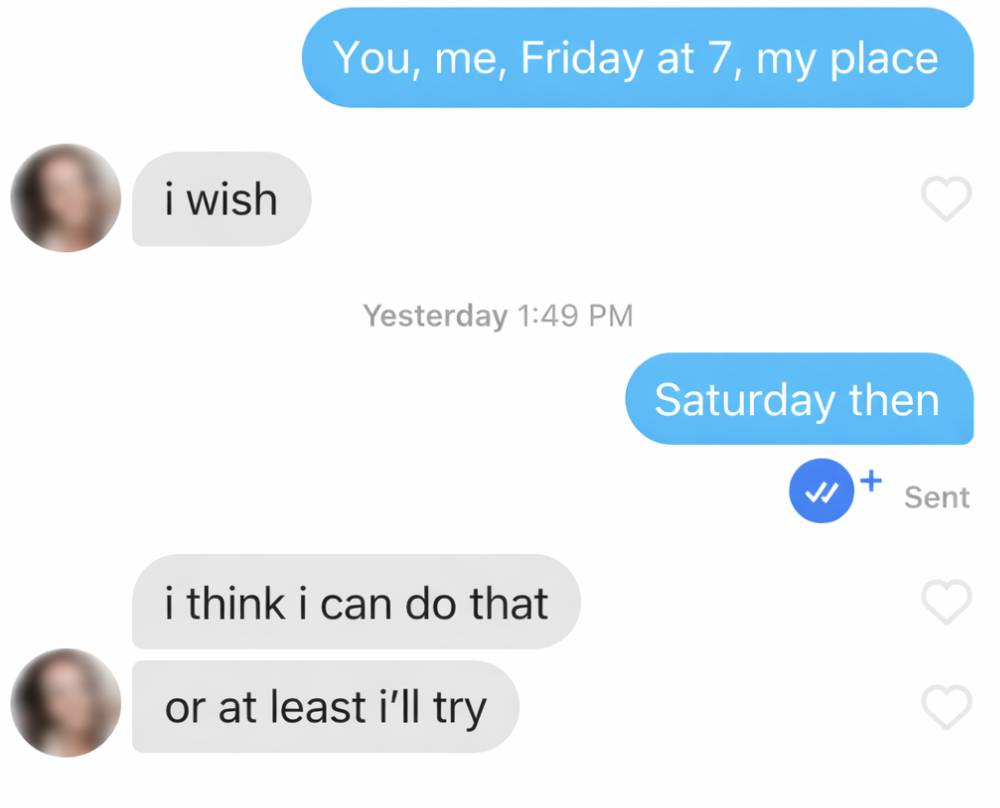Open the blurred profile avatar next to "i wish"
This screenshot has height=808, width=1000.
click(64, 197)
